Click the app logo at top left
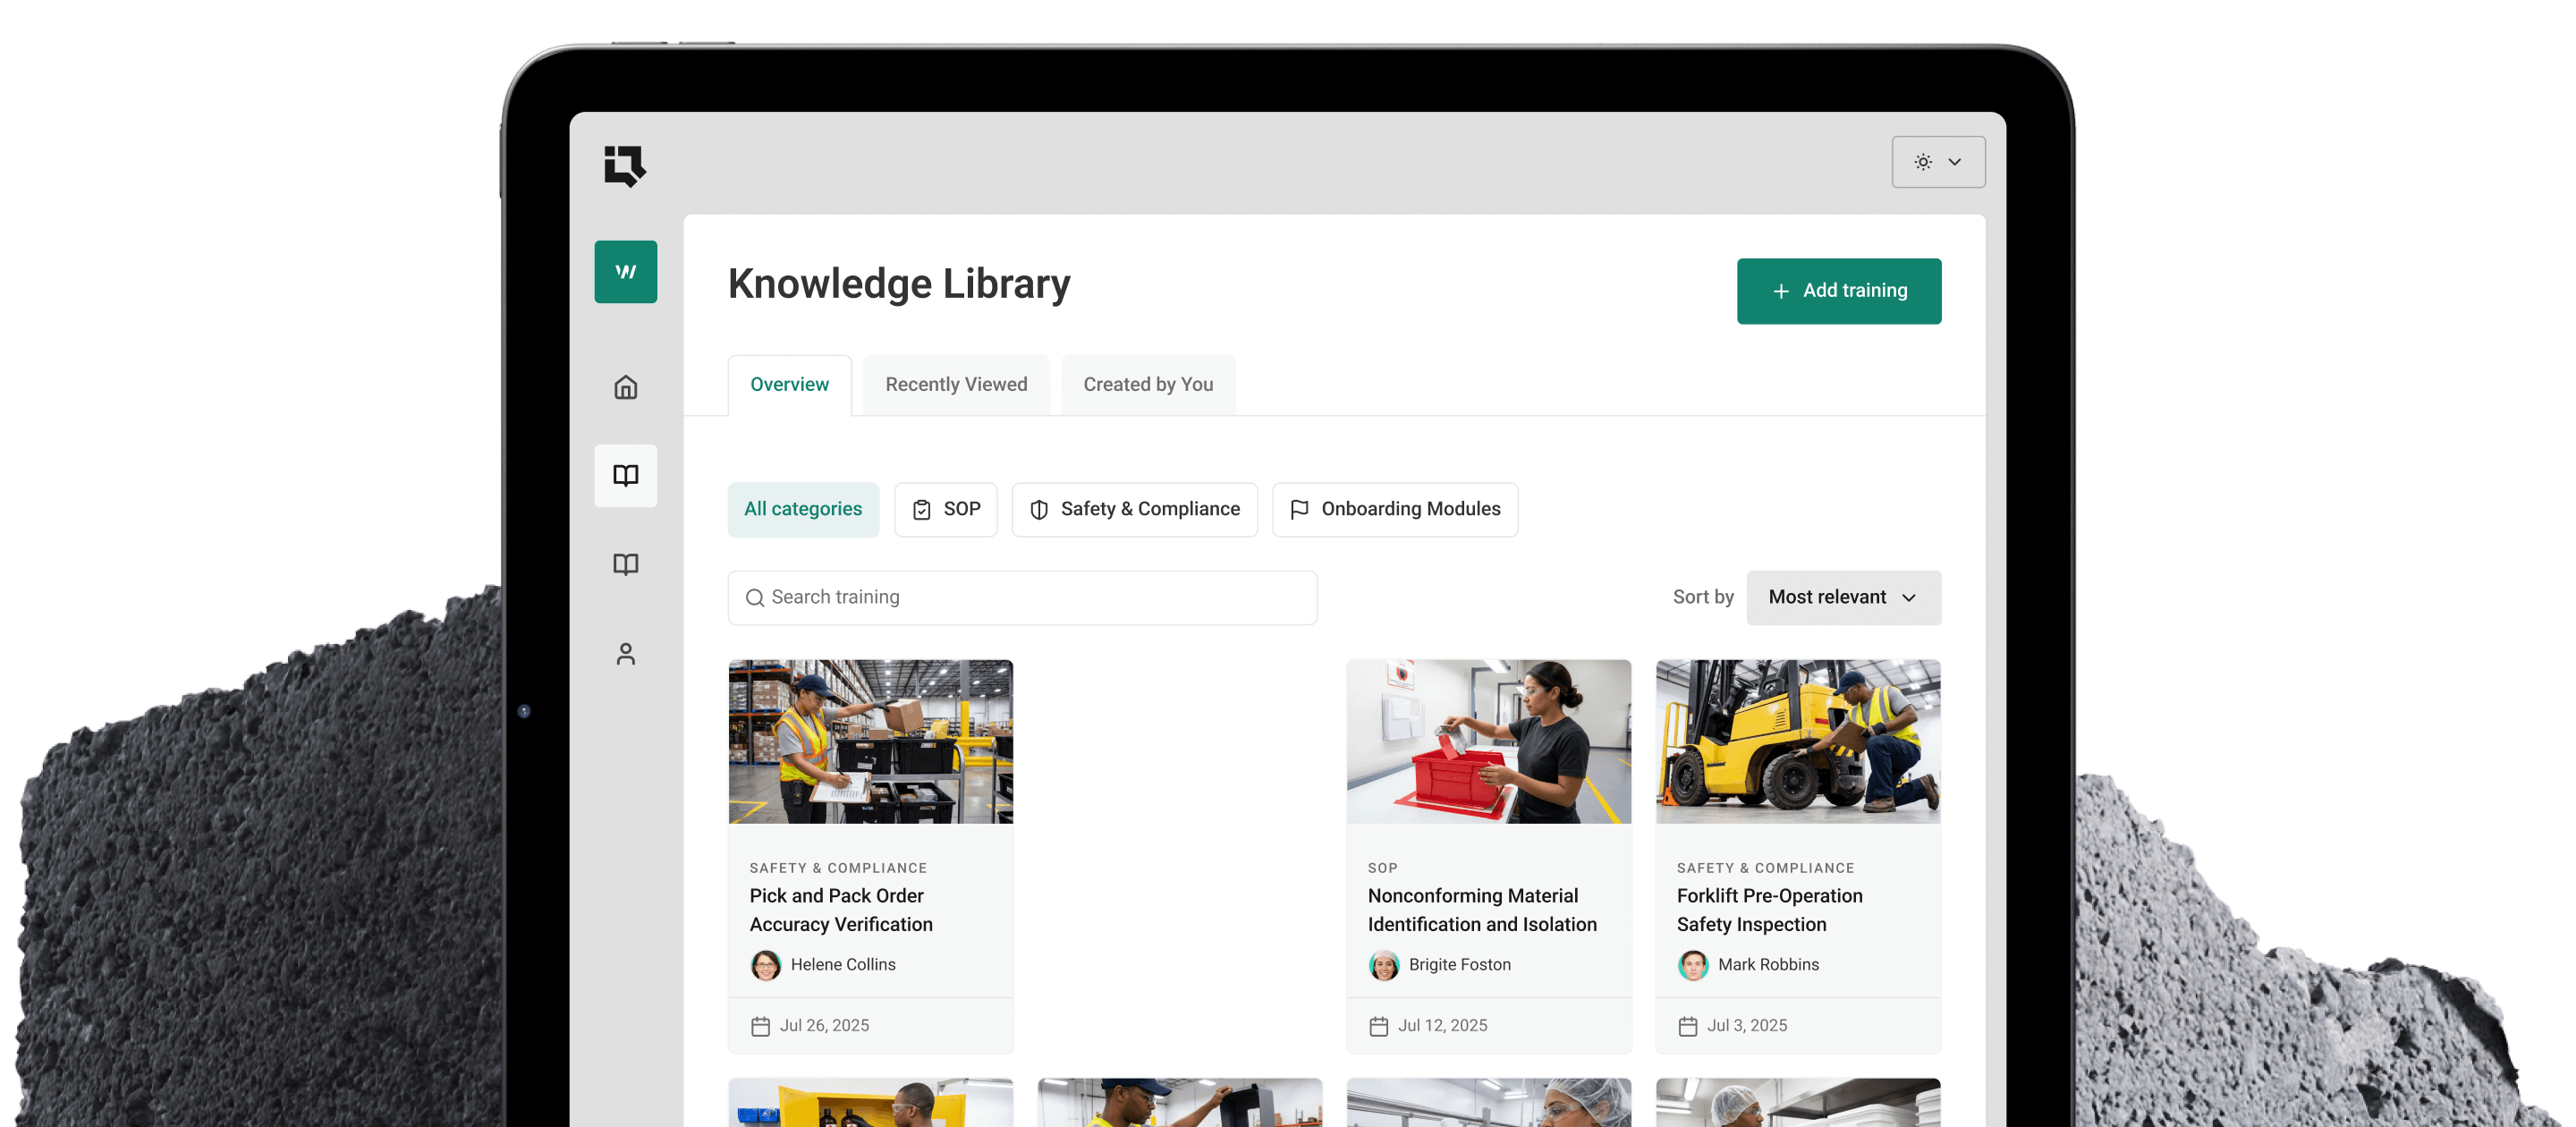Image resolution: width=2576 pixels, height=1127 pixels. click(622, 166)
